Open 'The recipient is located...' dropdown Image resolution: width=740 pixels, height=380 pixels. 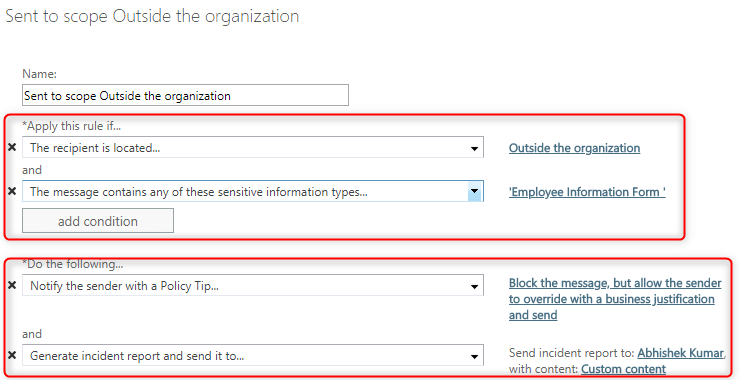(x=252, y=147)
